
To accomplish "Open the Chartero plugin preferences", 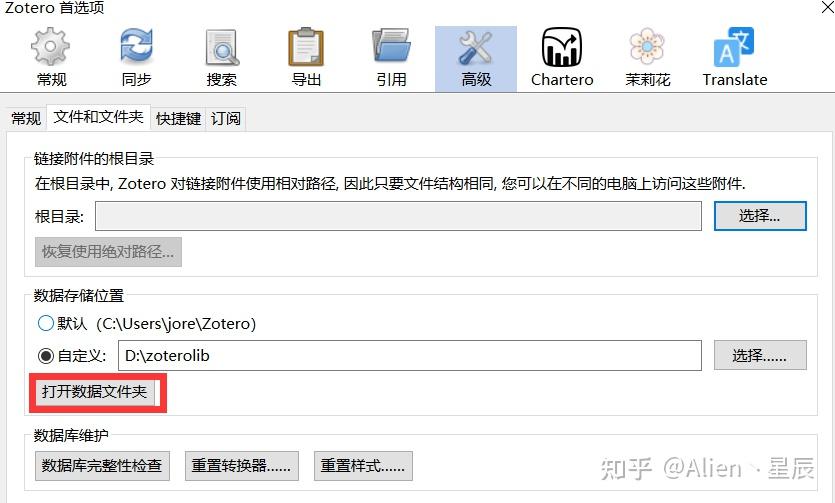I will (x=562, y=59).
